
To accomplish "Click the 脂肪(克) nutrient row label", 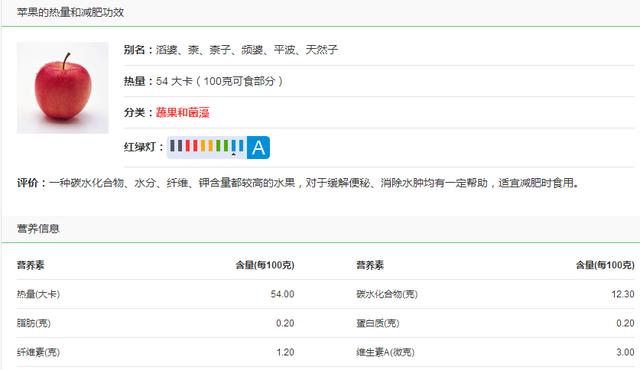I will coord(33,323).
